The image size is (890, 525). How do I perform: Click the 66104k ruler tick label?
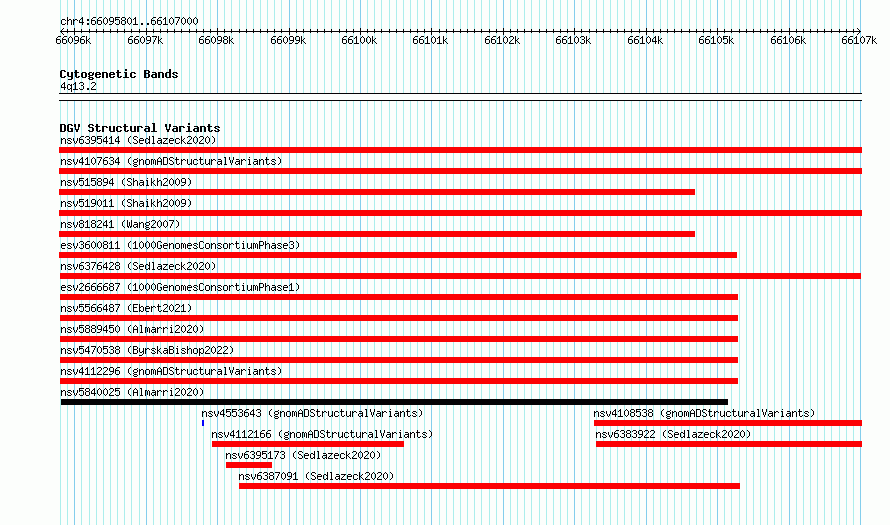(x=645, y=40)
